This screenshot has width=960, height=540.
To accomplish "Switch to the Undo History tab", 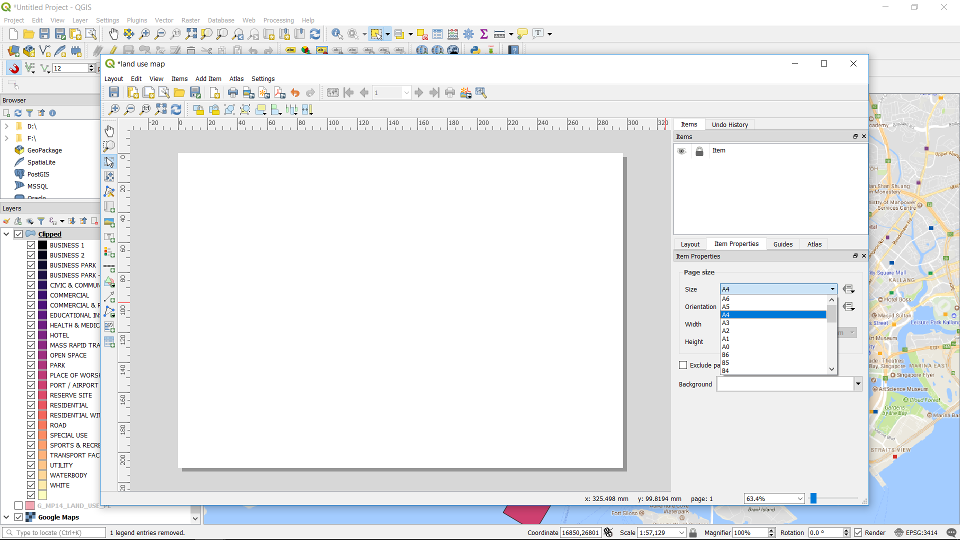I will coord(729,124).
